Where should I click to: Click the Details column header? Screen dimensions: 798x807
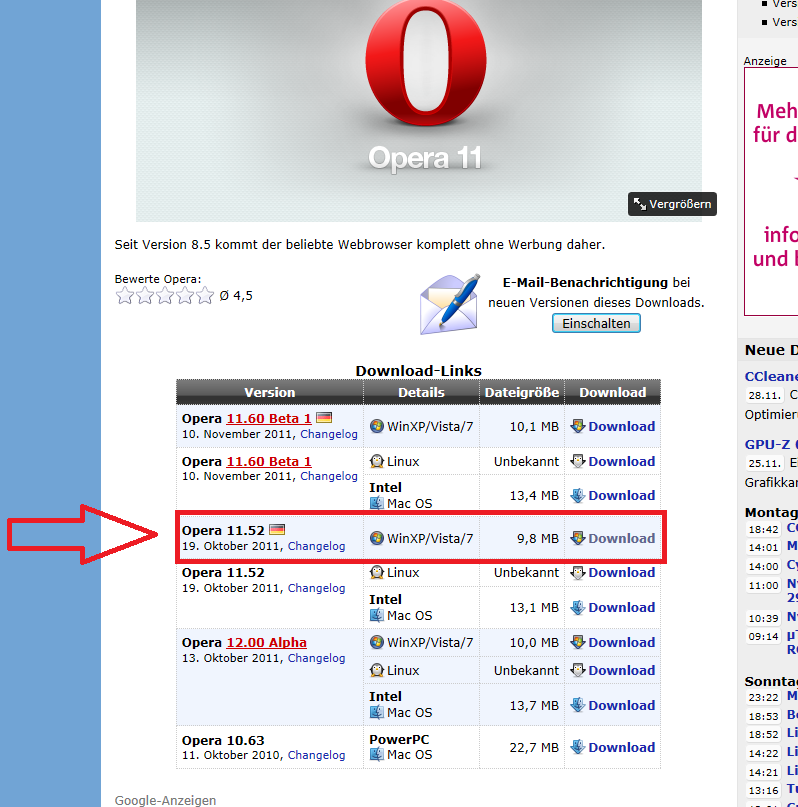click(421, 392)
